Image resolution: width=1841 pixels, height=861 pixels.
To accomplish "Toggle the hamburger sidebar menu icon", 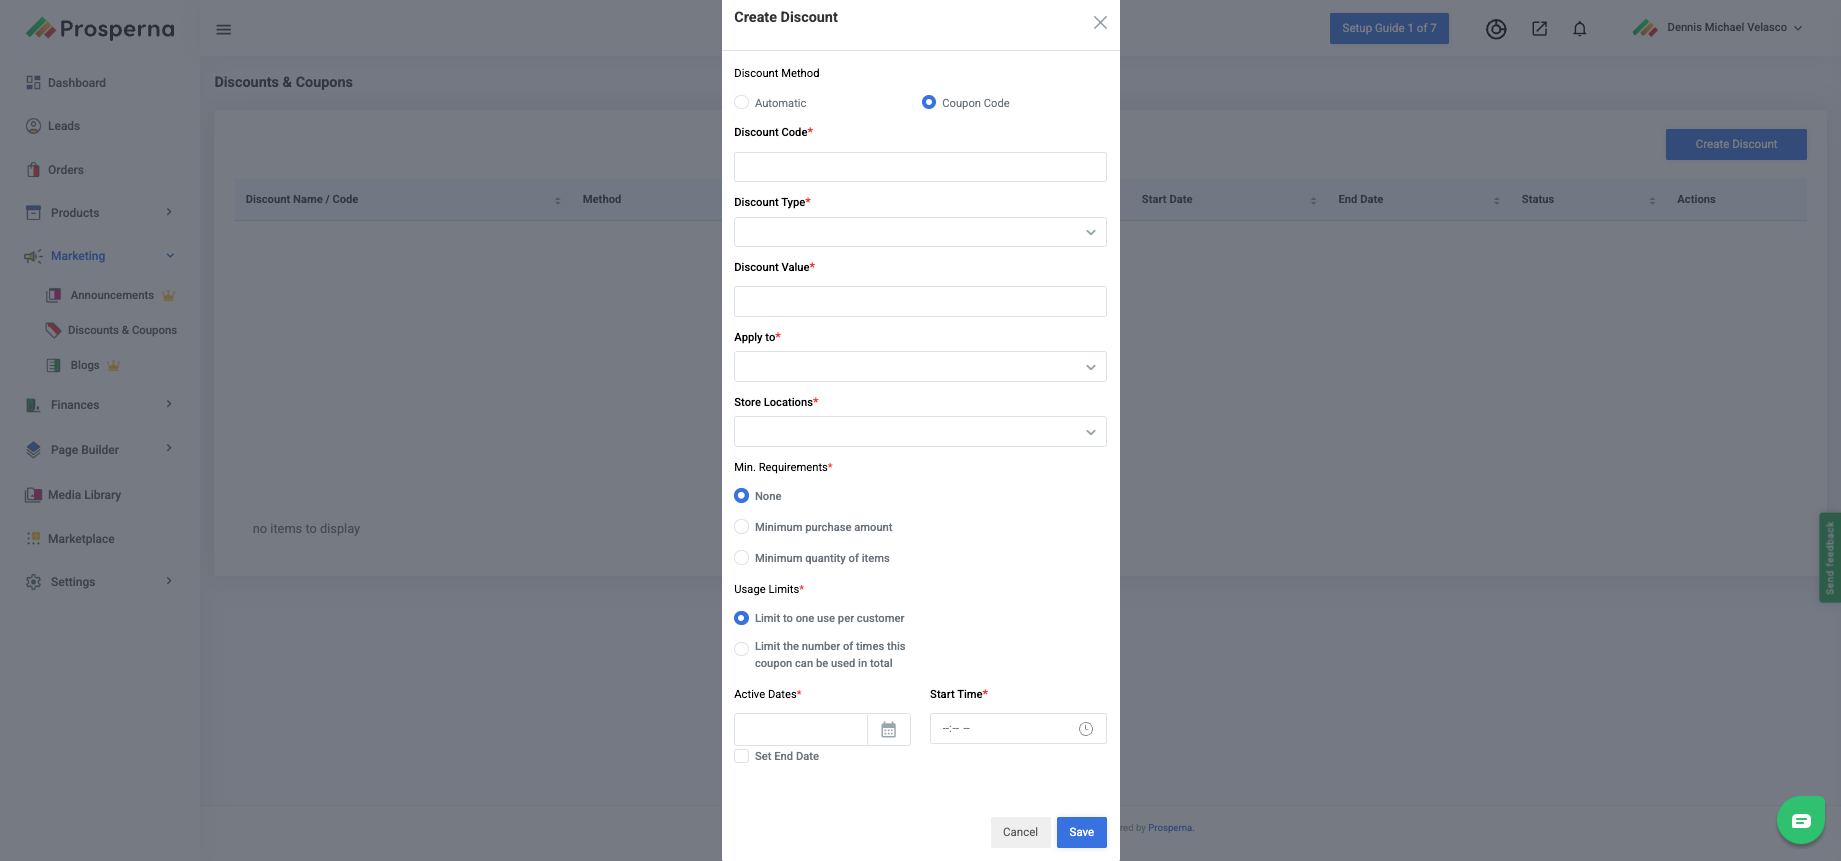I will pyautogui.click(x=224, y=30).
